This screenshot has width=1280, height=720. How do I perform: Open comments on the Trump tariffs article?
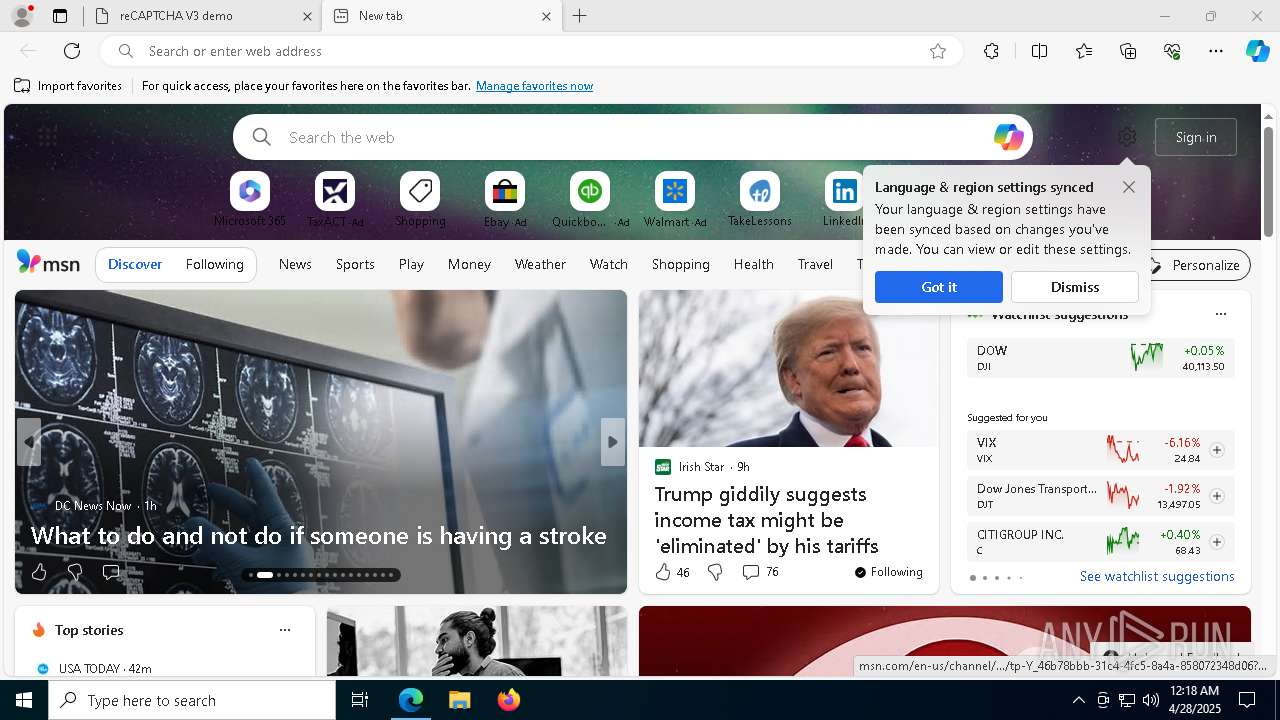(x=760, y=572)
